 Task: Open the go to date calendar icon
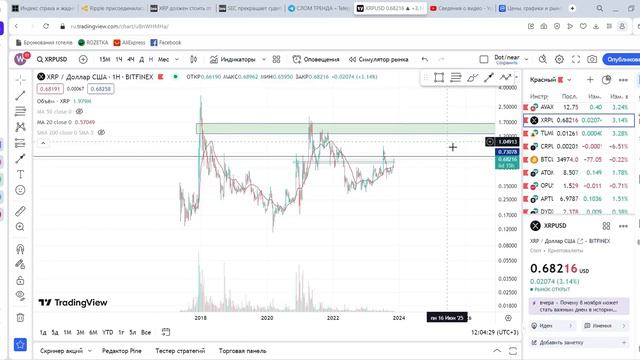click(x=165, y=332)
